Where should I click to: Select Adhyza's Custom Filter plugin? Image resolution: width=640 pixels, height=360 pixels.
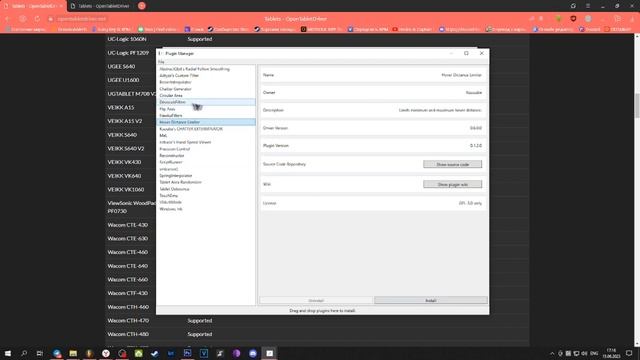click(x=206, y=76)
